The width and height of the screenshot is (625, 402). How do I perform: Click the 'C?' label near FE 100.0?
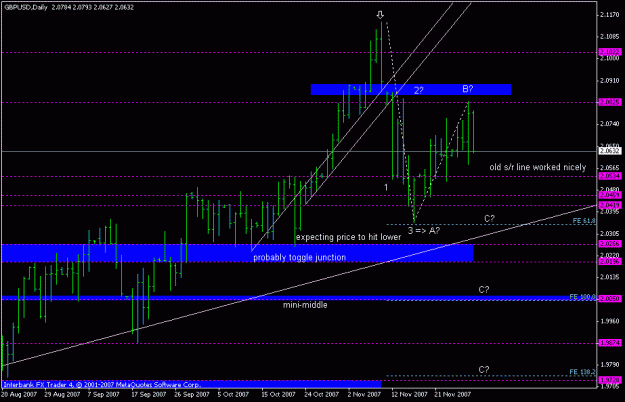pyautogui.click(x=483, y=290)
